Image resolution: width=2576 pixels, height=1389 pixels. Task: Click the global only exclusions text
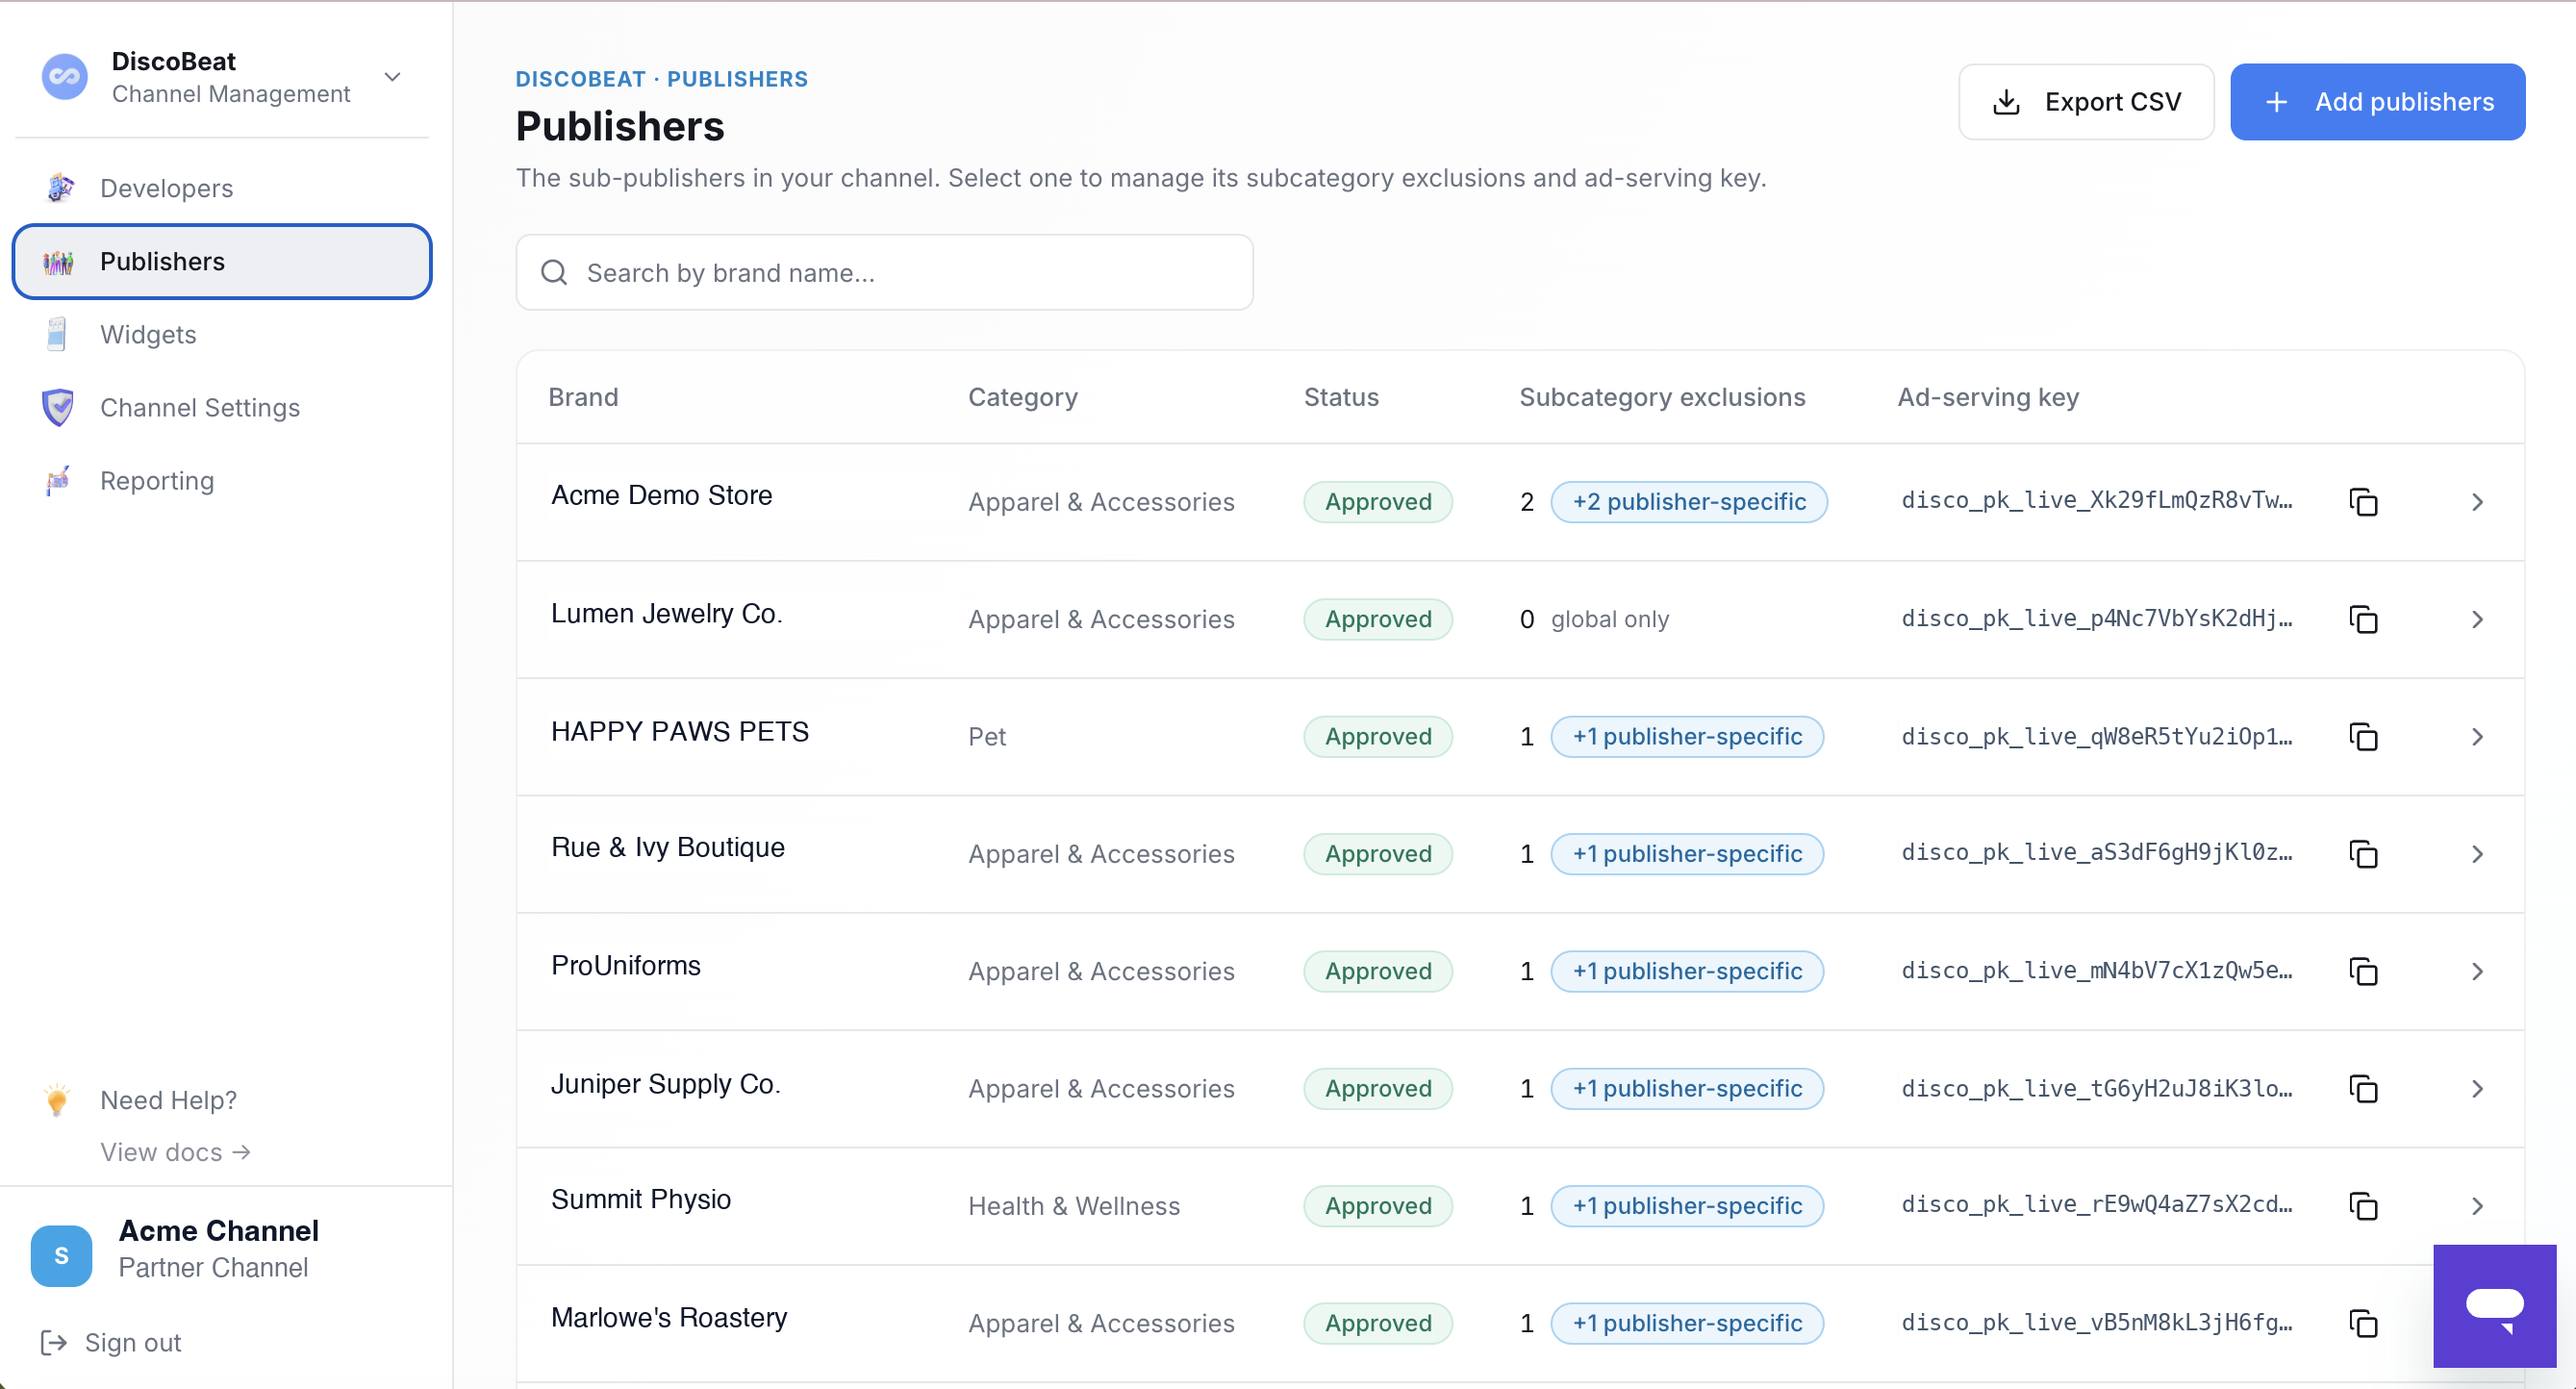(1610, 619)
